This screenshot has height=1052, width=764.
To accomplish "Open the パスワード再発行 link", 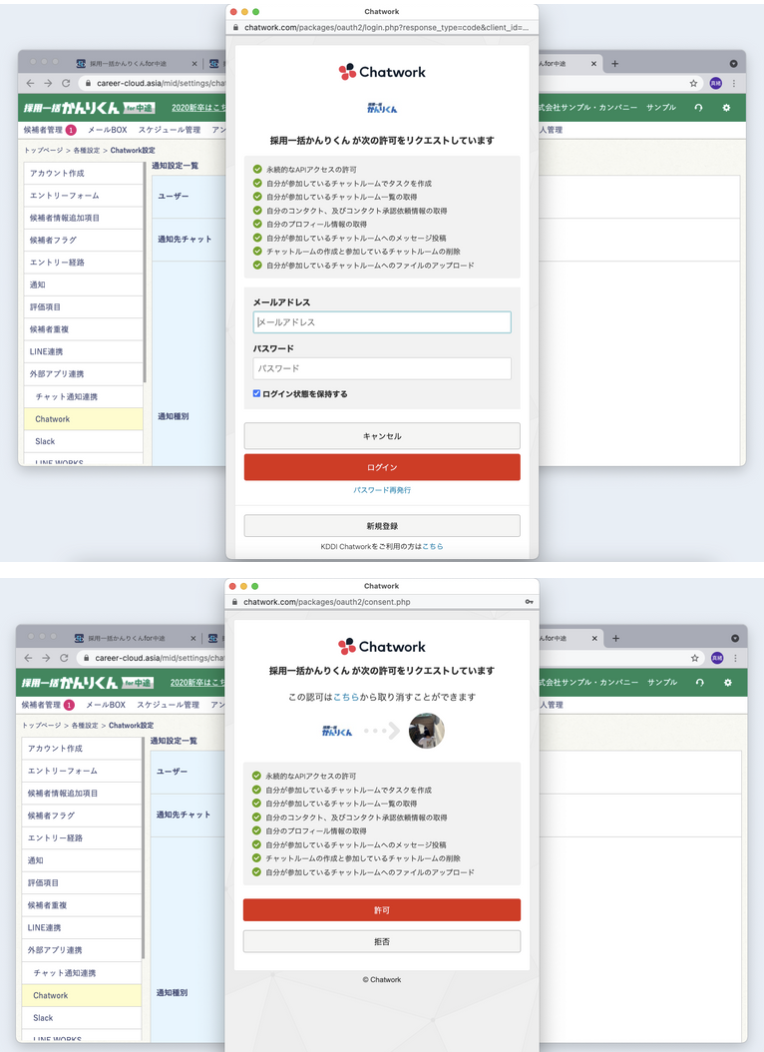I will [x=382, y=490].
